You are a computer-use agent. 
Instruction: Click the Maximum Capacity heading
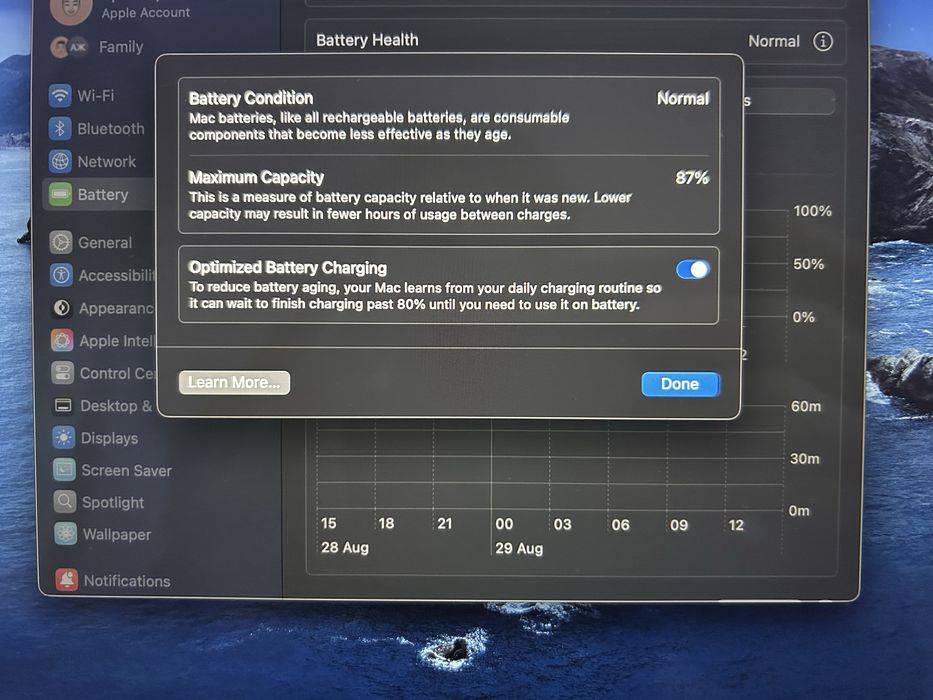click(256, 177)
